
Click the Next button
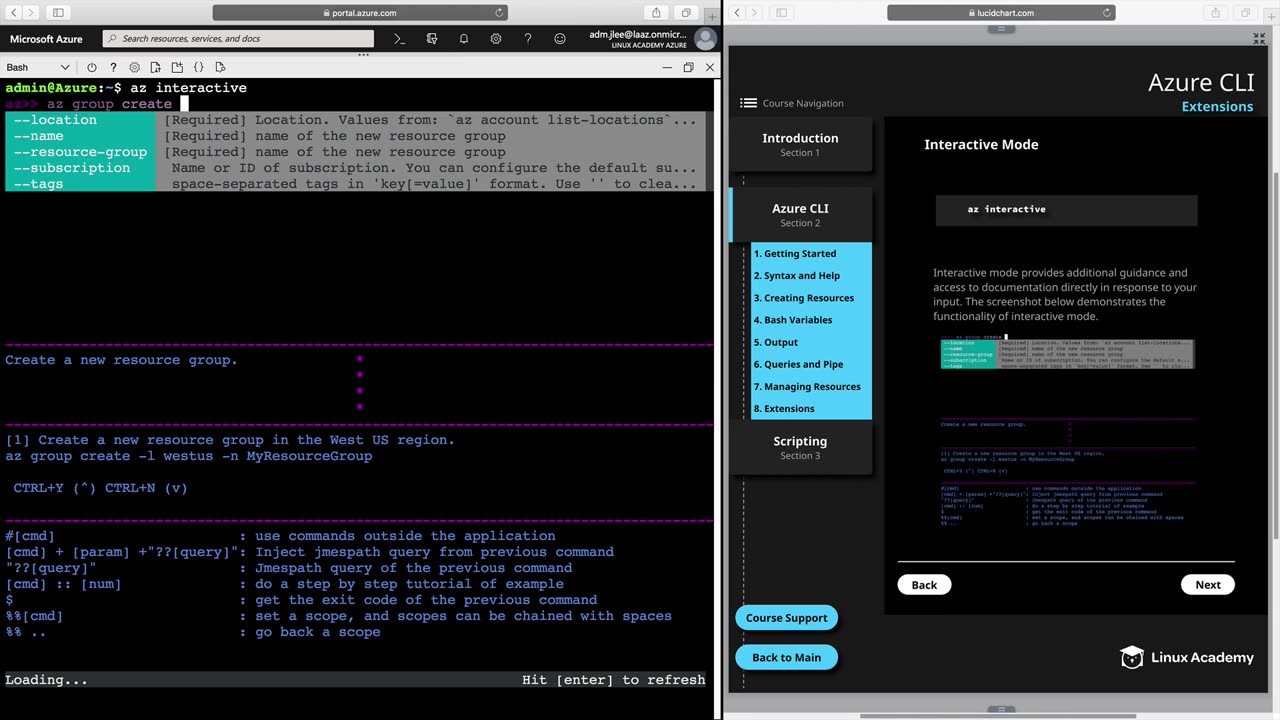pyautogui.click(x=1207, y=585)
